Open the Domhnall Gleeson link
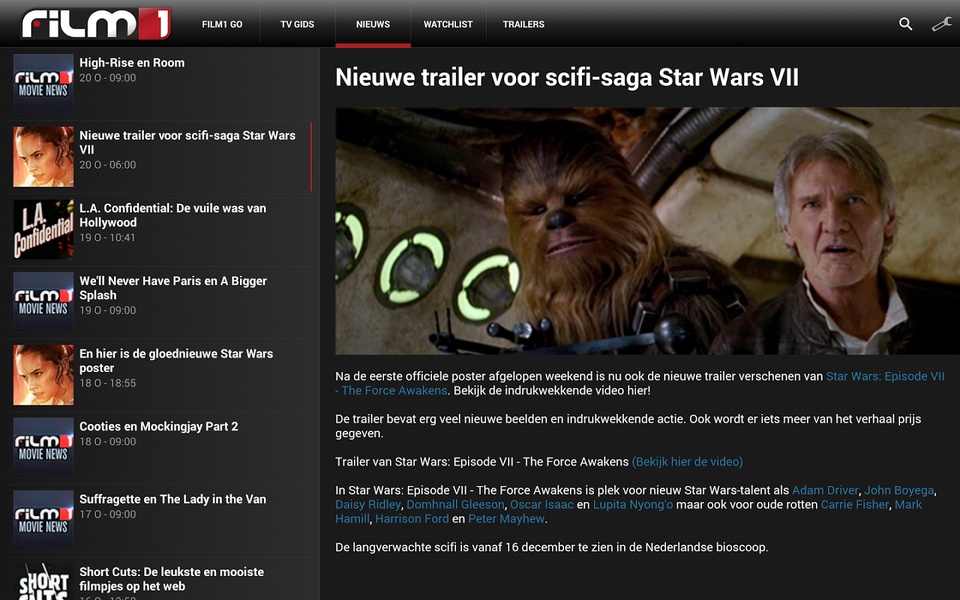Screen dimensions: 960x600 click(456, 504)
